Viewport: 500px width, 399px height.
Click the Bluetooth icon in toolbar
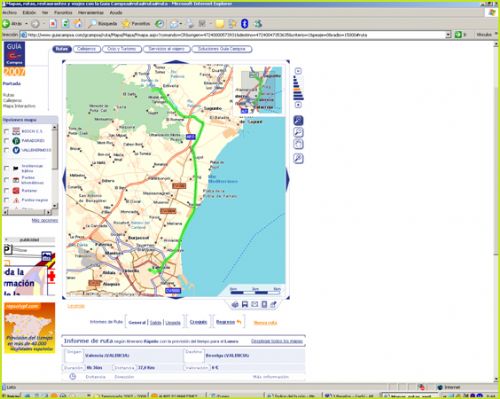(x=245, y=24)
